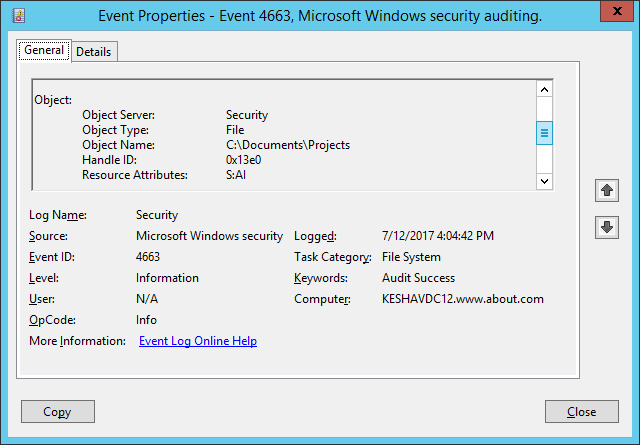Image resolution: width=640 pixels, height=445 pixels.
Task: Click the OpCode value Info
Action: tap(146, 320)
